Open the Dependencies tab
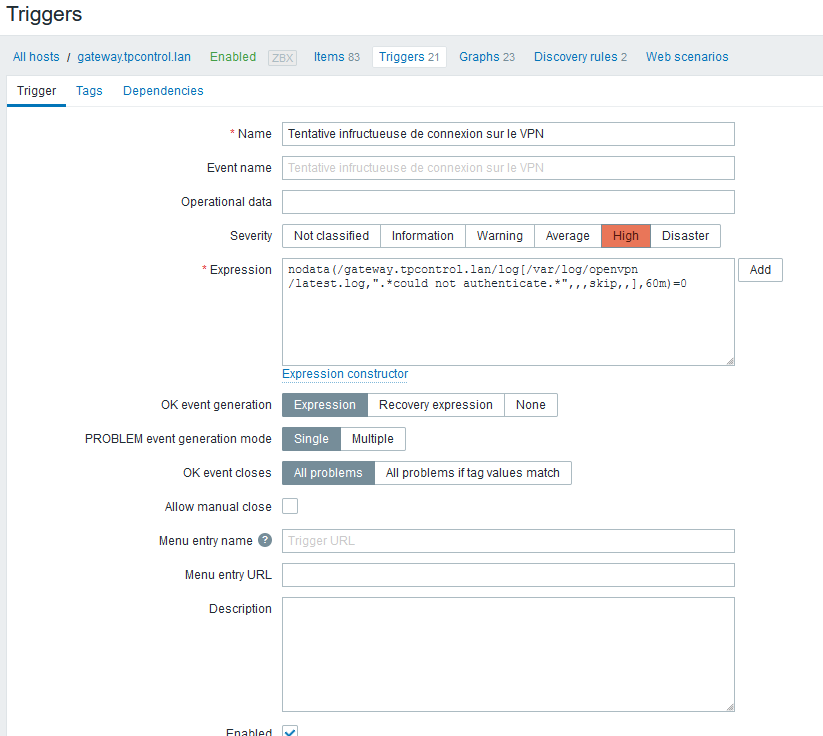 pyautogui.click(x=163, y=91)
